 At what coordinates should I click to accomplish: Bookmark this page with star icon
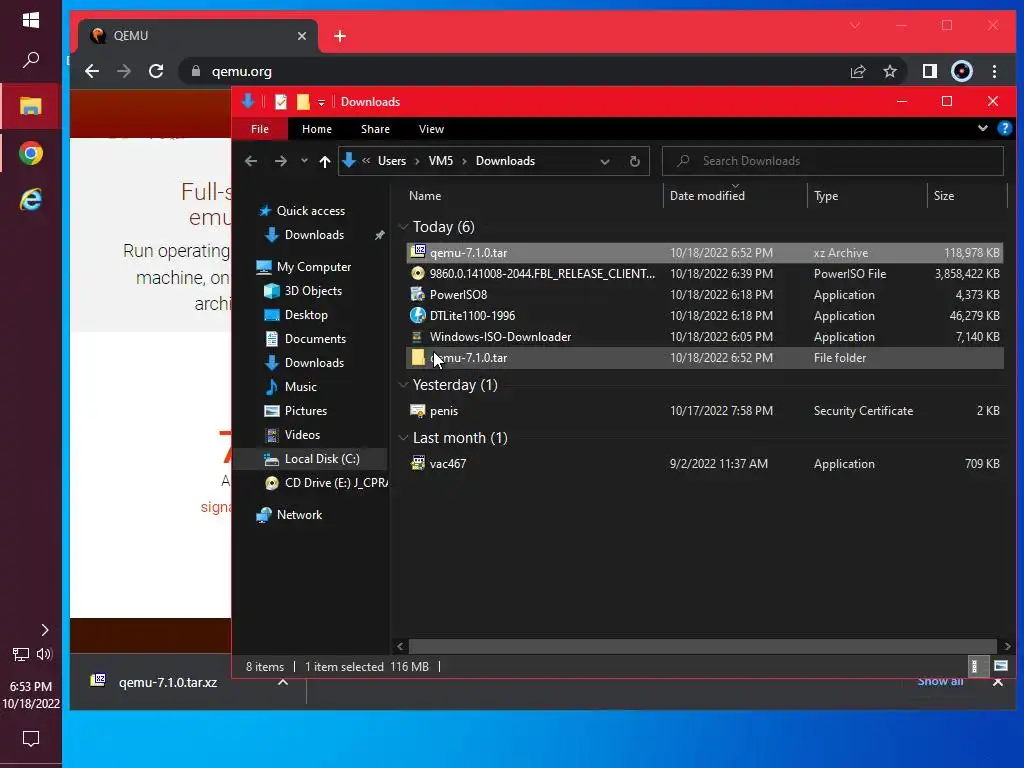[890, 71]
